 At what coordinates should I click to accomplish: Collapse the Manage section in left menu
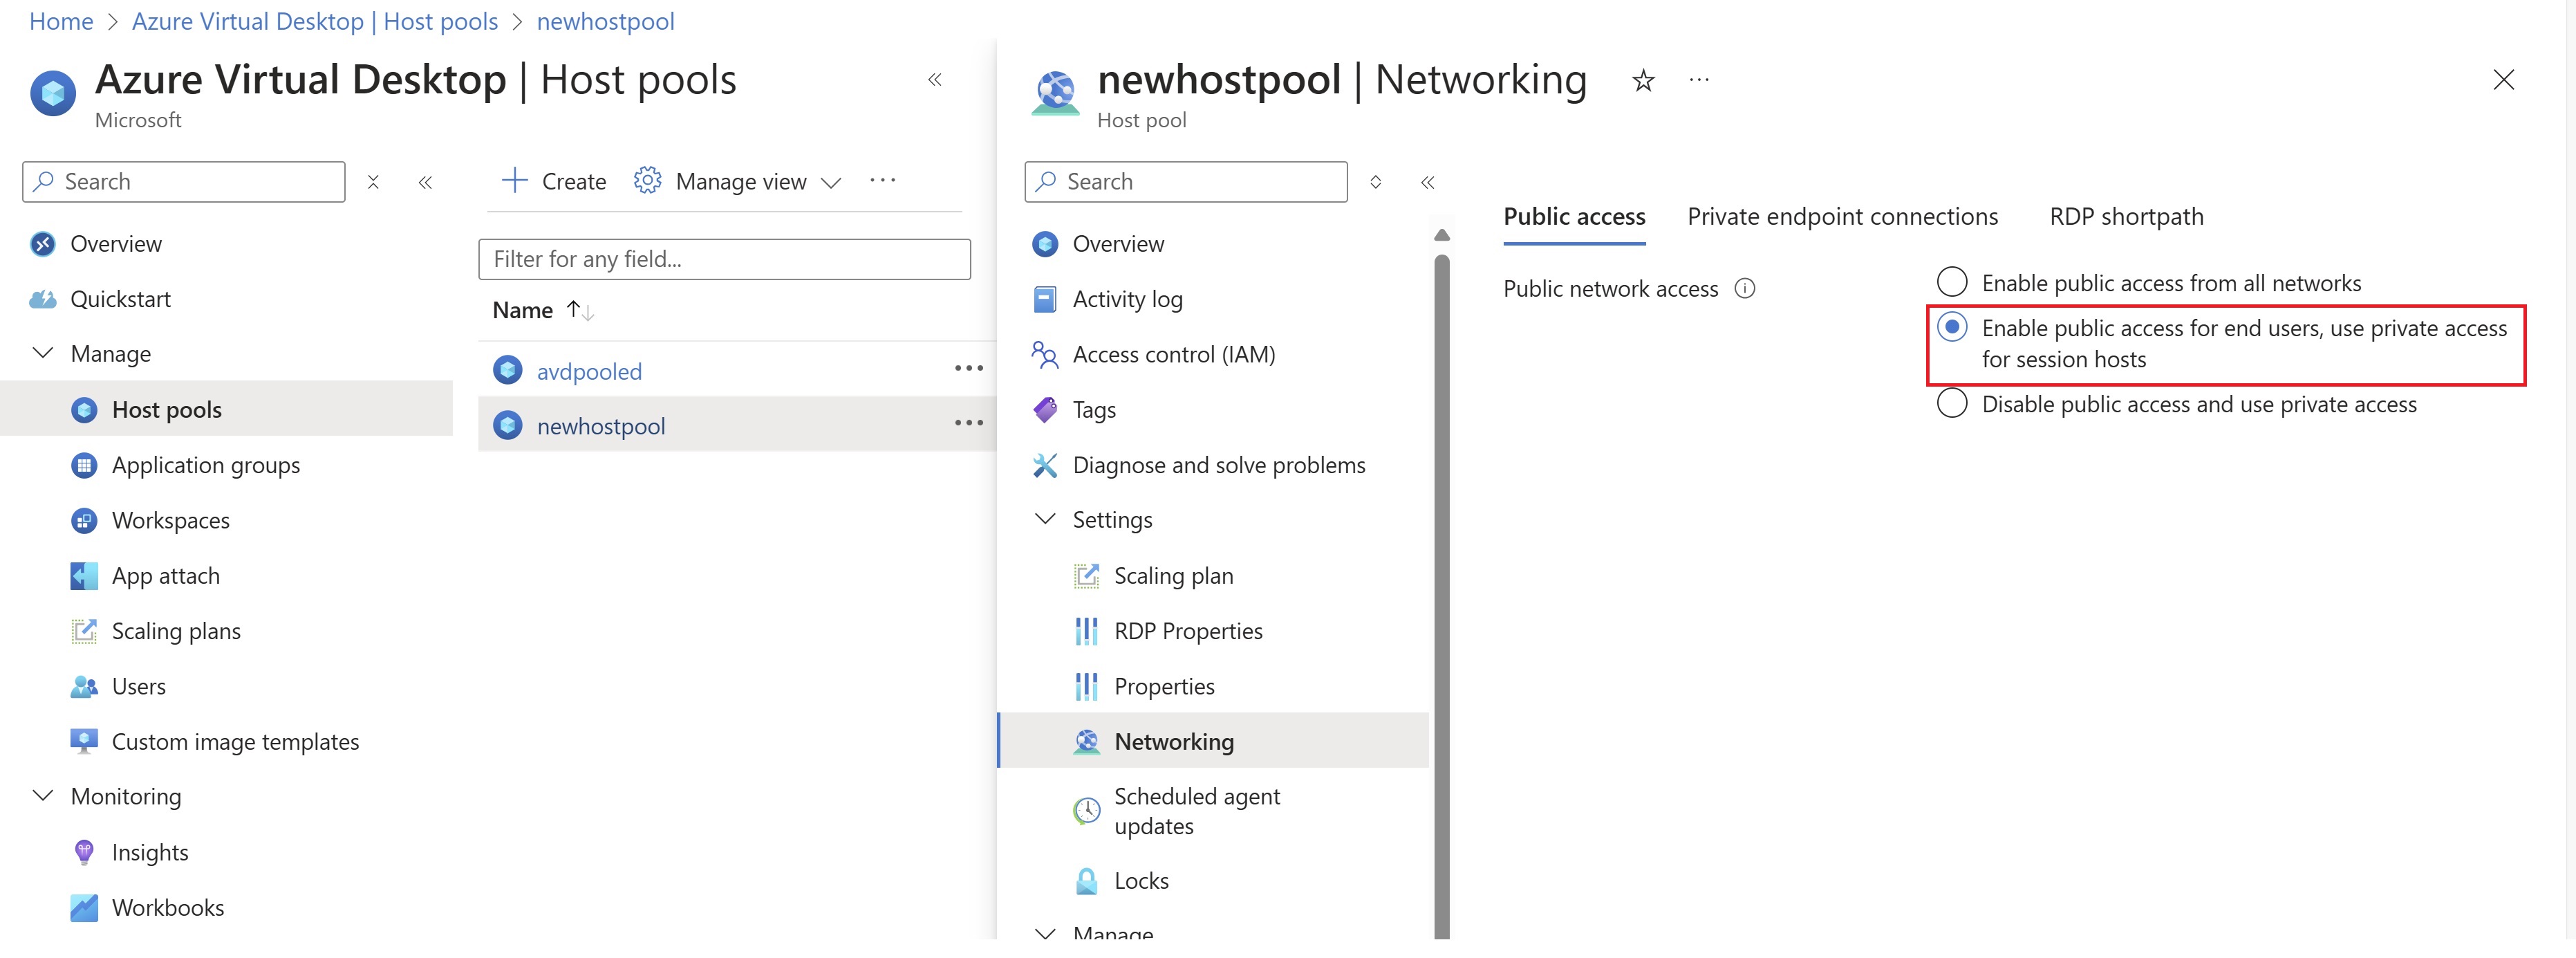pyautogui.click(x=43, y=354)
